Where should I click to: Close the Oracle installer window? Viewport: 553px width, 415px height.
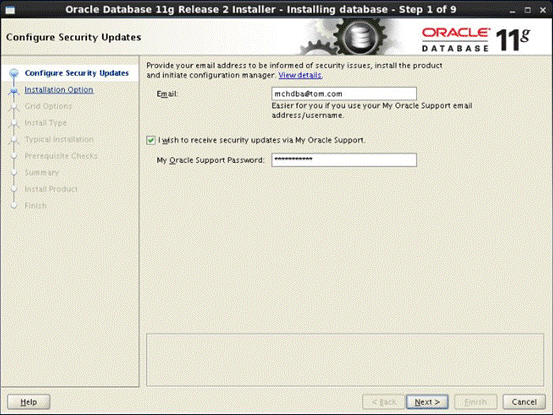pos(543,10)
